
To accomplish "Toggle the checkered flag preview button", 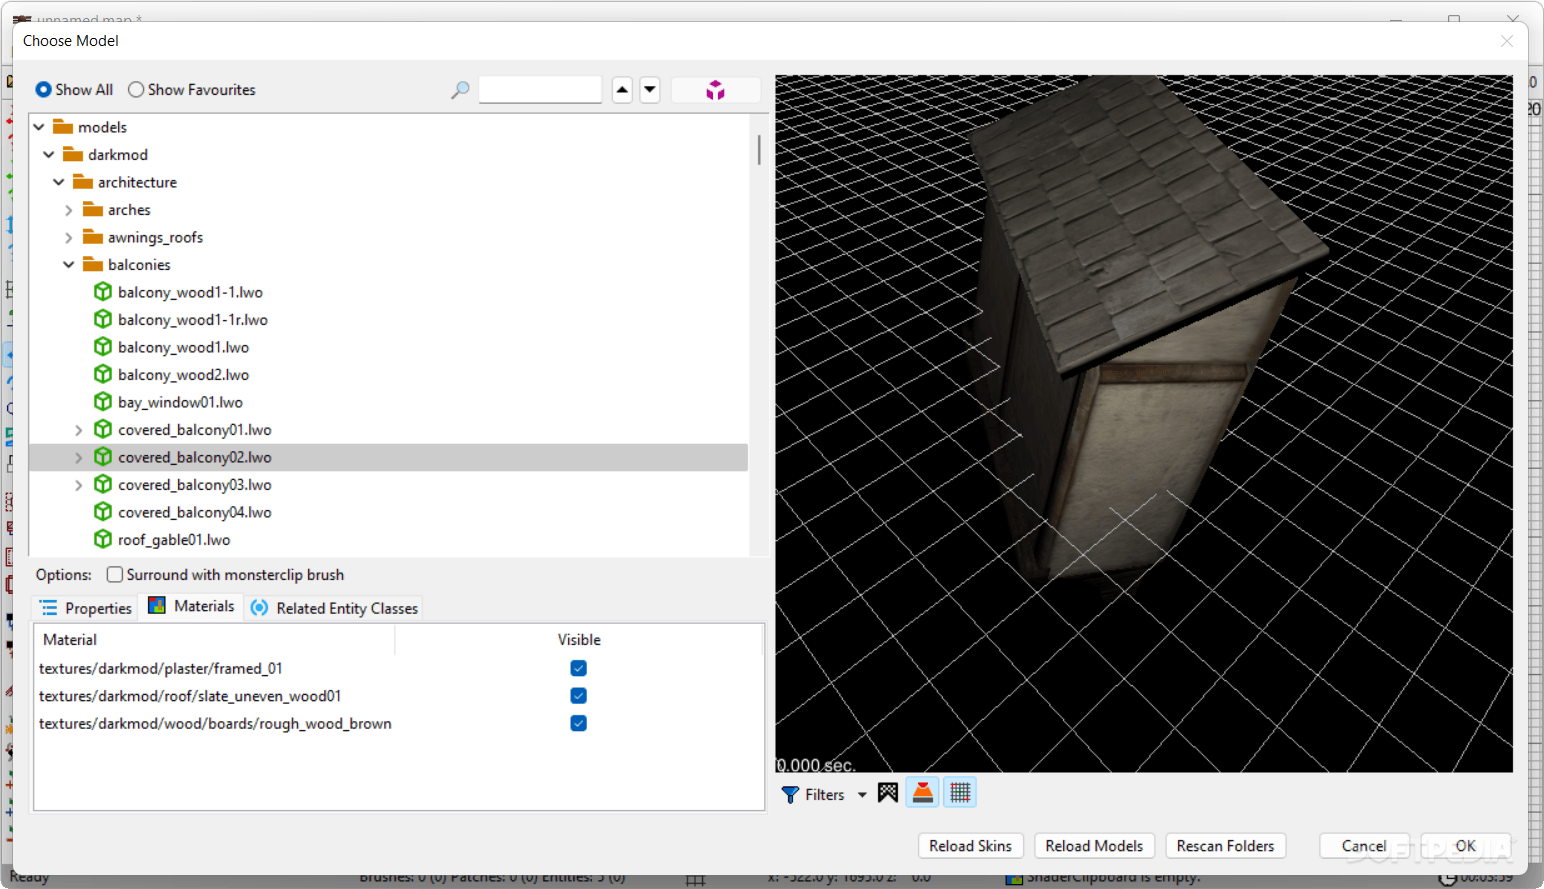I will click(888, 793).
